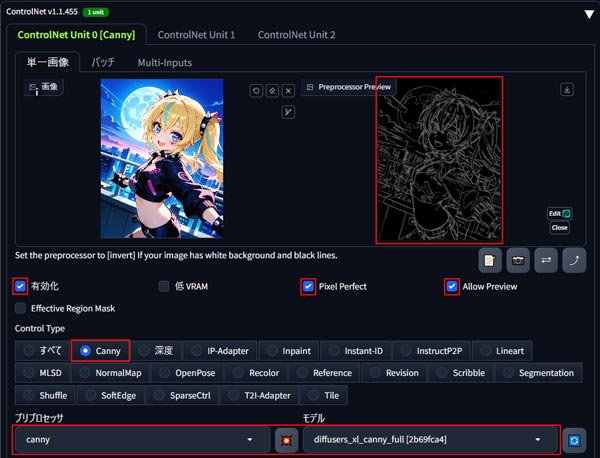The width and height of the screenshot is (600, 458).
Task: Download the preprocessor preview image
Action: pos(567,89)
